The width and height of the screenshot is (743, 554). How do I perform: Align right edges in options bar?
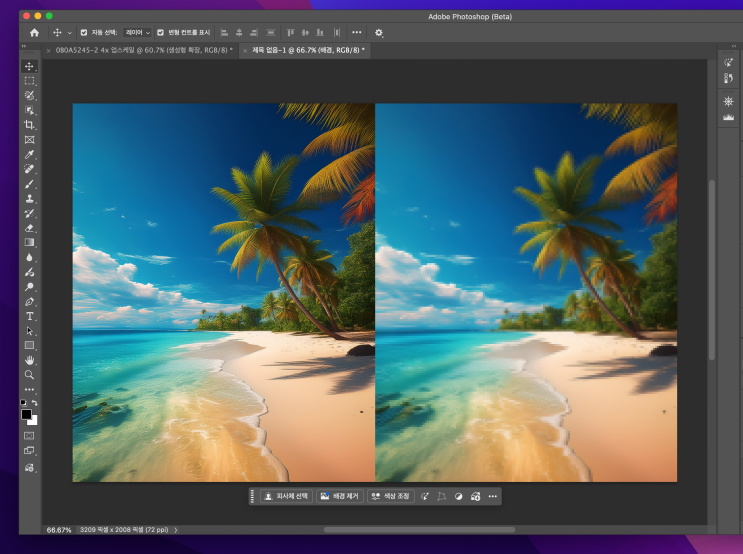[x=254, y=33]
